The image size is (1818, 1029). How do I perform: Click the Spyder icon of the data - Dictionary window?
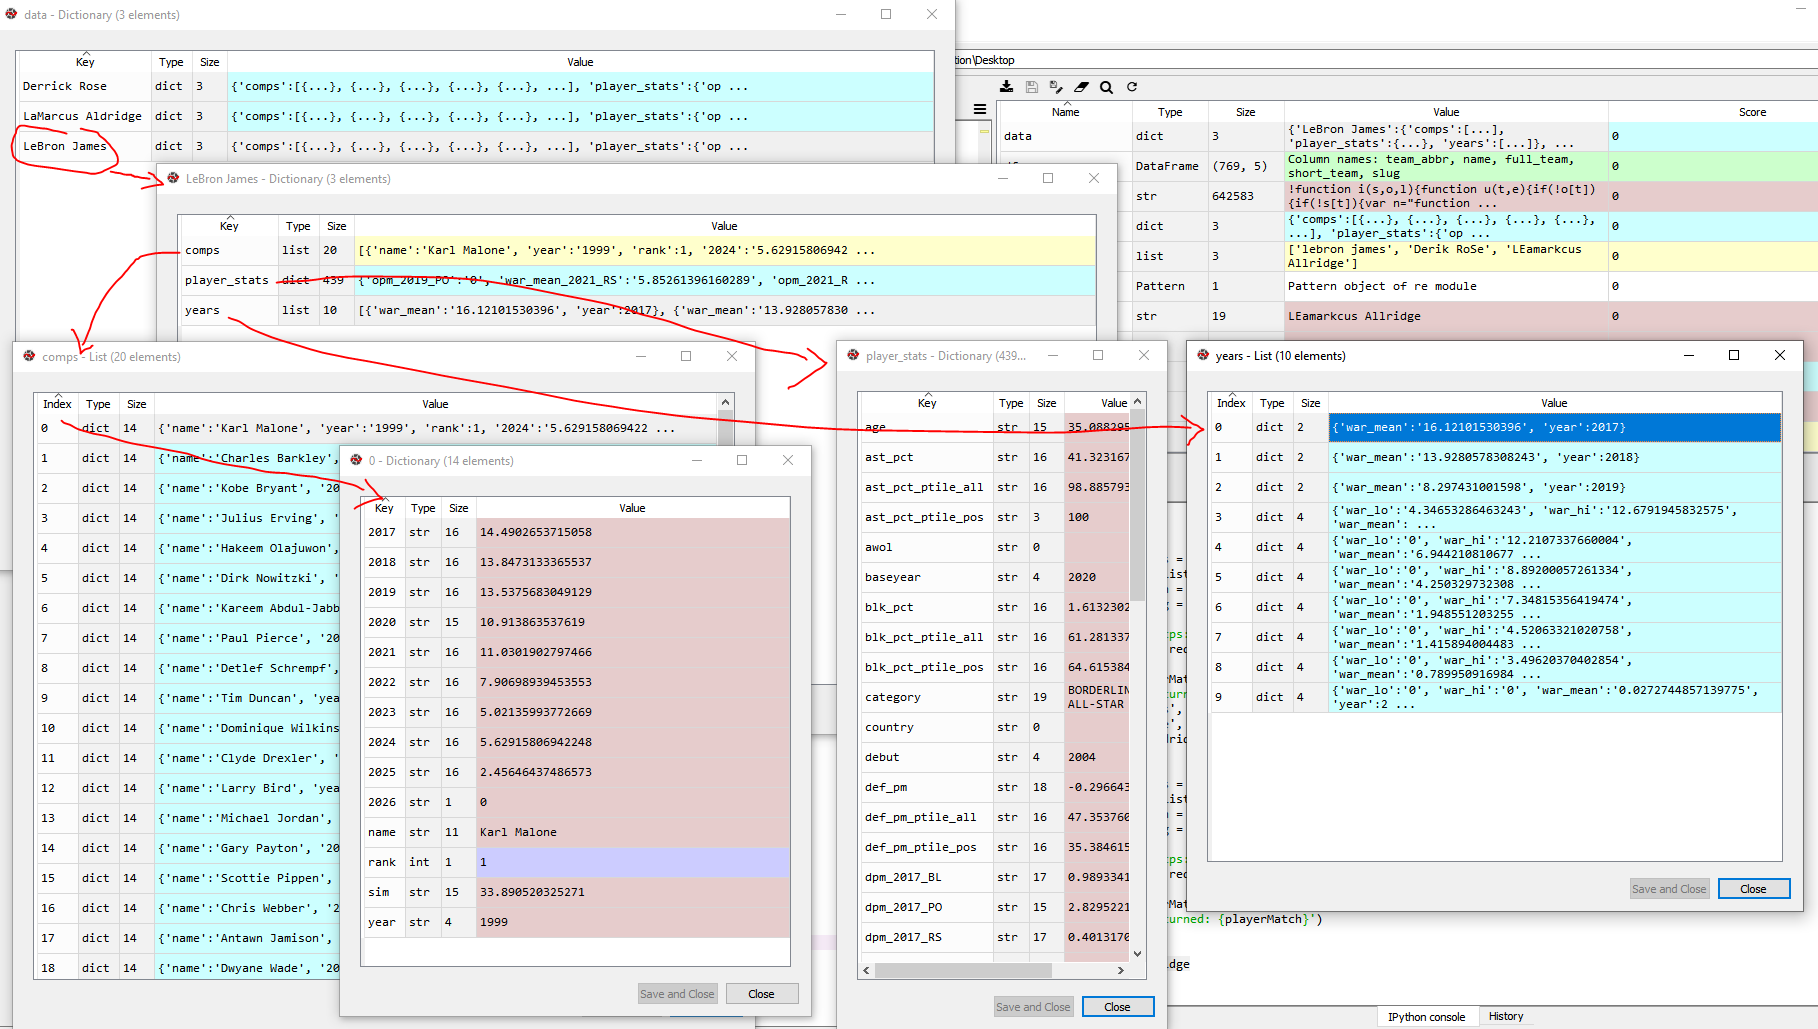point(11,14)
